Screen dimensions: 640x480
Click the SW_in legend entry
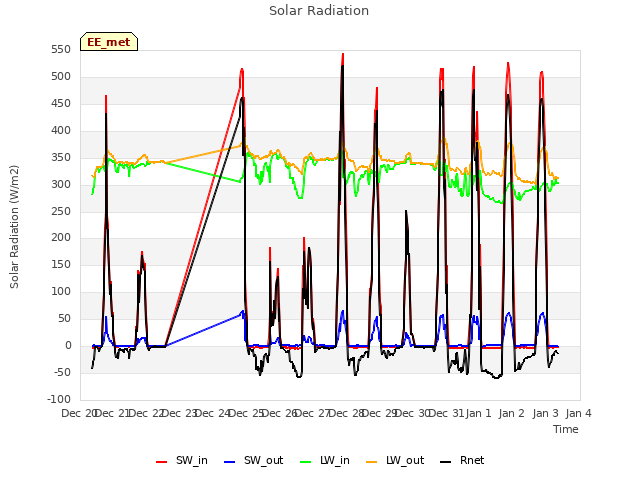click(182, 461)
